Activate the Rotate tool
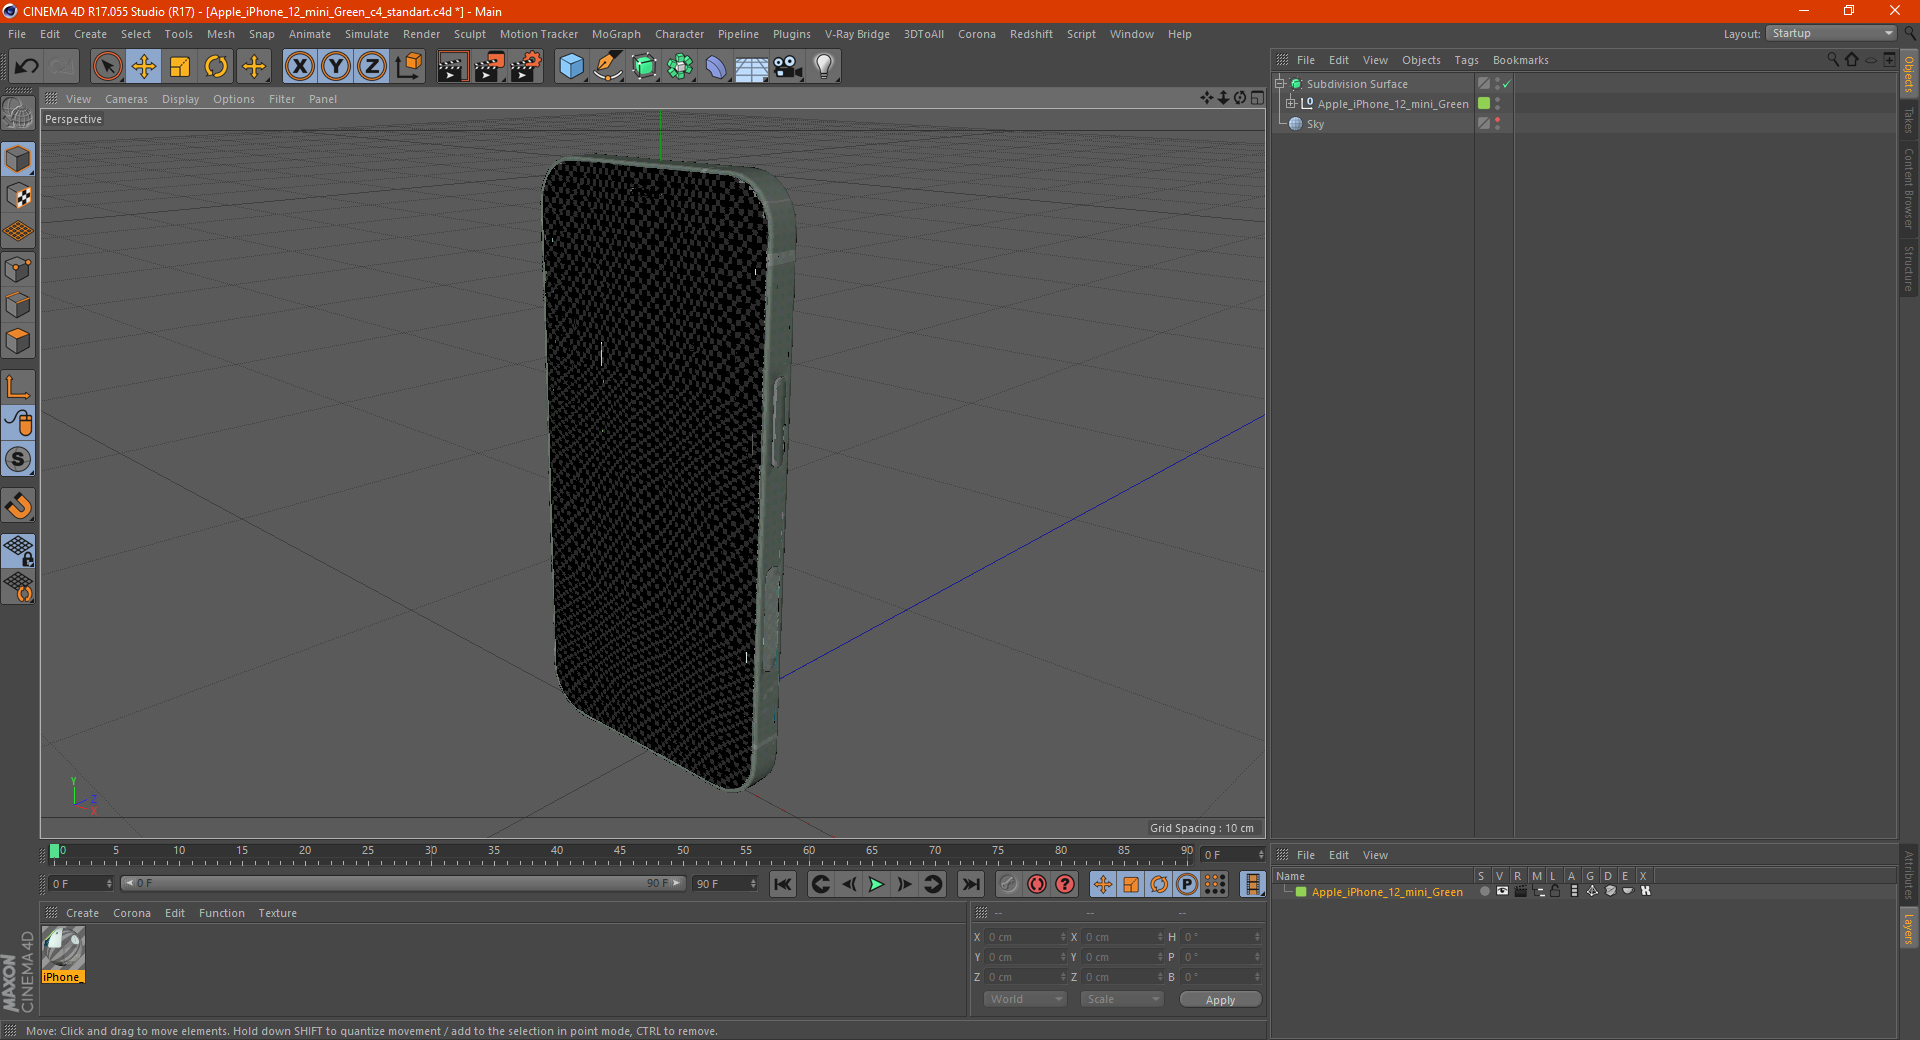This screenshot has height=1040, width=1920. point(216,67)
